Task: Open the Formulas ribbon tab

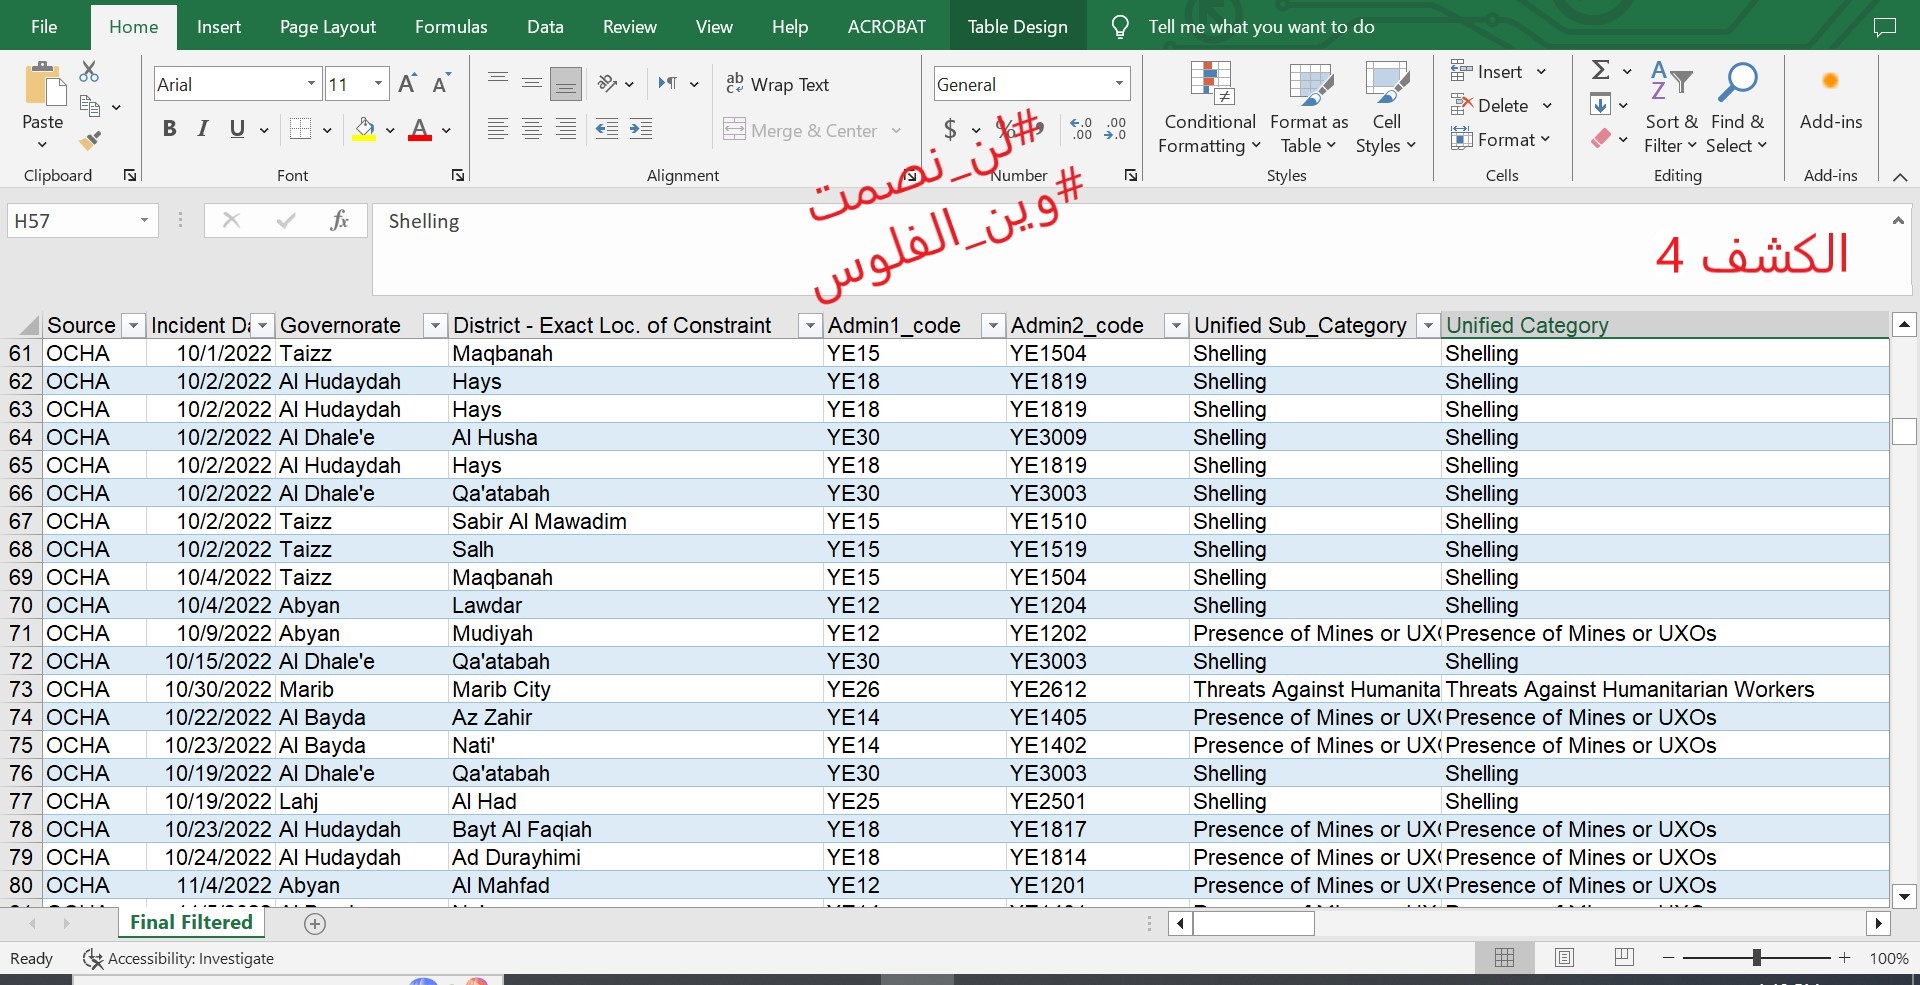Action: (x=451, y=27)
